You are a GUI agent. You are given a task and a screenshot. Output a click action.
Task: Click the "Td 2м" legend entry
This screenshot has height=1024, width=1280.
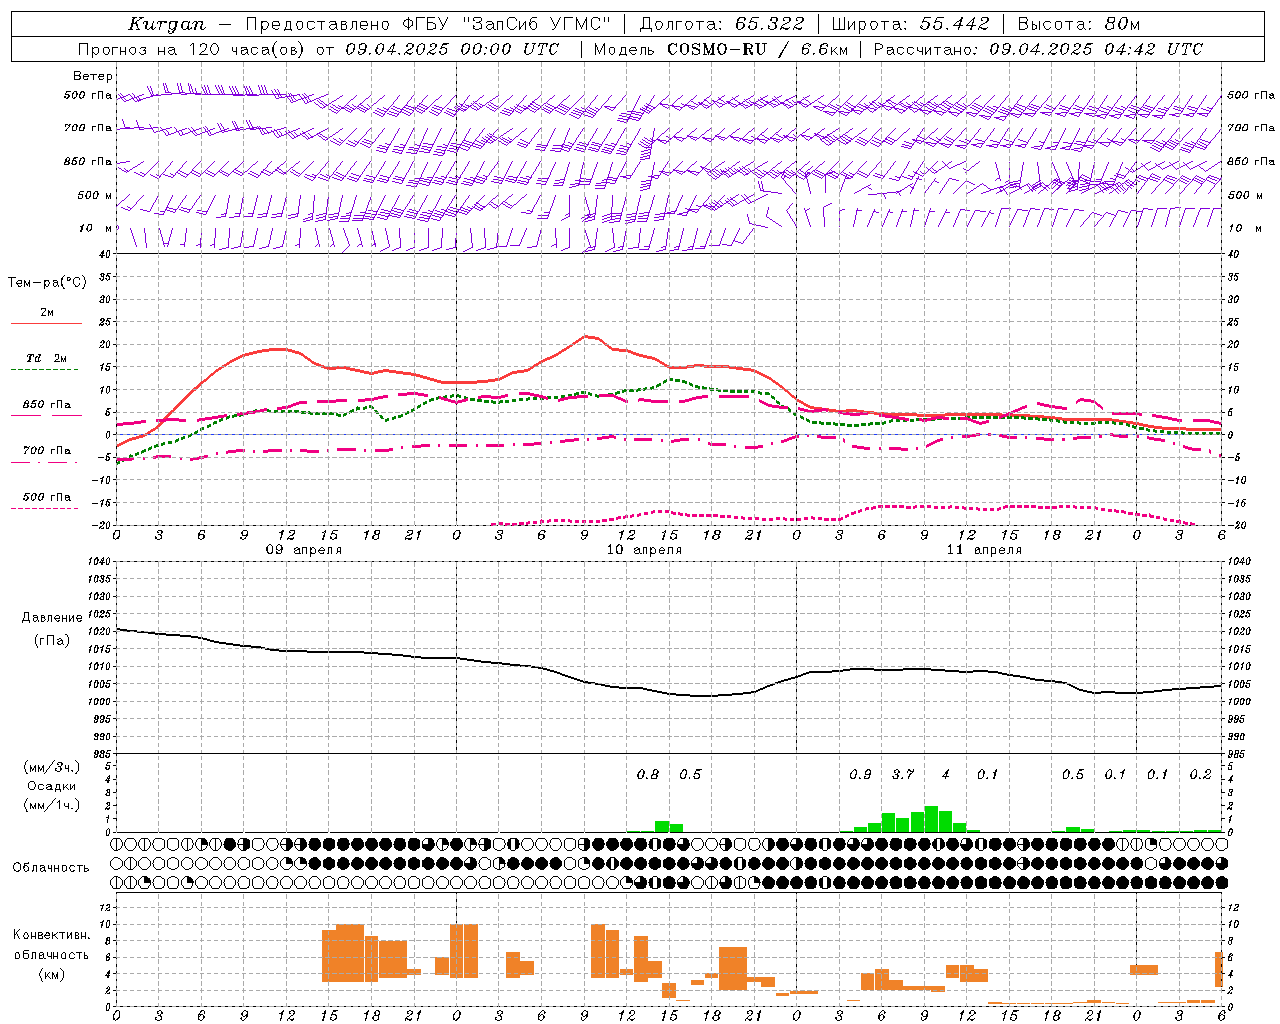point(47,358)
